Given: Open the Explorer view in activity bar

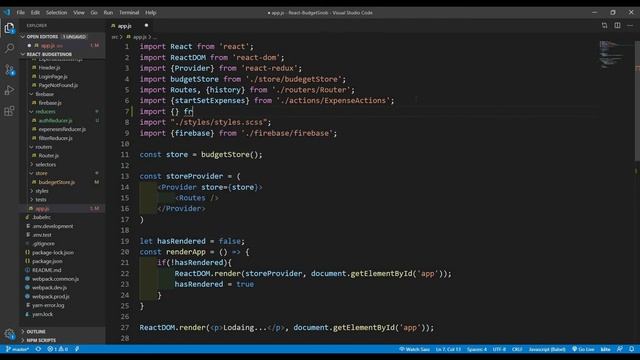Looking at the screenshot, I should click(9, 28).
